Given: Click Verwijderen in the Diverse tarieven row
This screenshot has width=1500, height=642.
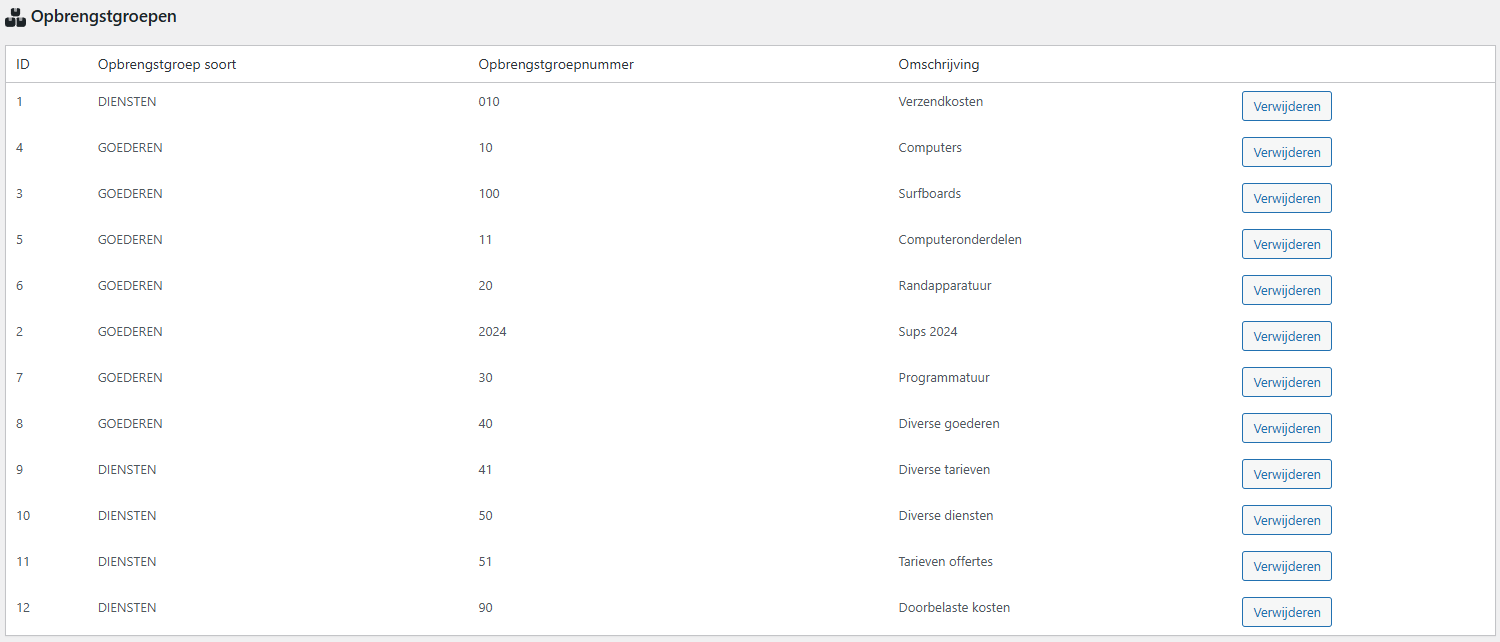Looking at the screenshot, I should [x=1286, y=474].
